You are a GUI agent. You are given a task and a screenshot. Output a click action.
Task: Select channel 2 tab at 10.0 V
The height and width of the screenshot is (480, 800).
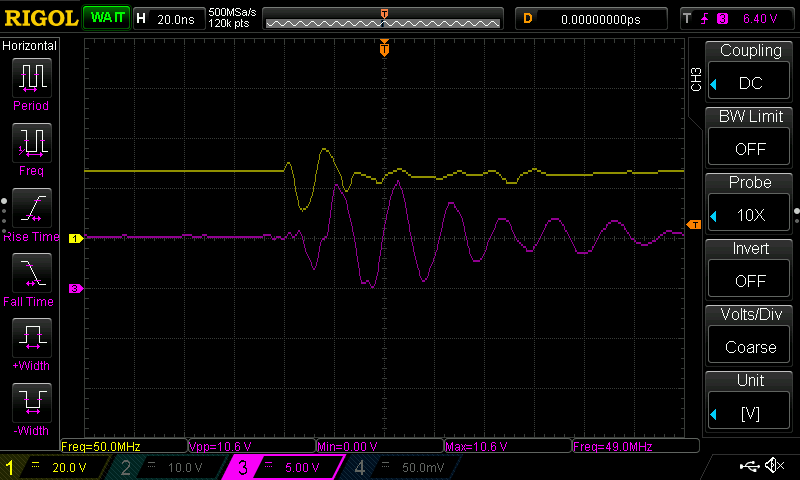[x=166, y=467]
